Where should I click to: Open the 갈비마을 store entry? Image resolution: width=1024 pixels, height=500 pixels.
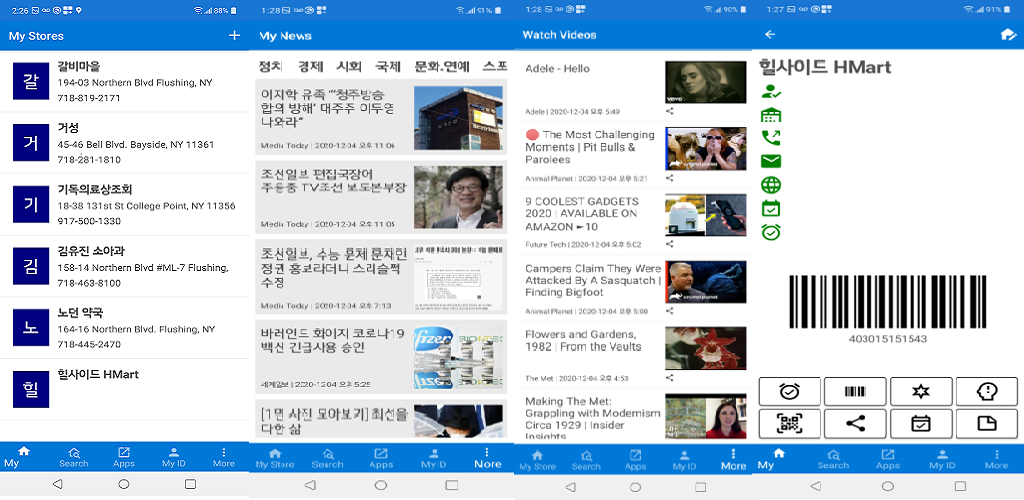pyautogui.click(x=124, y=82)
